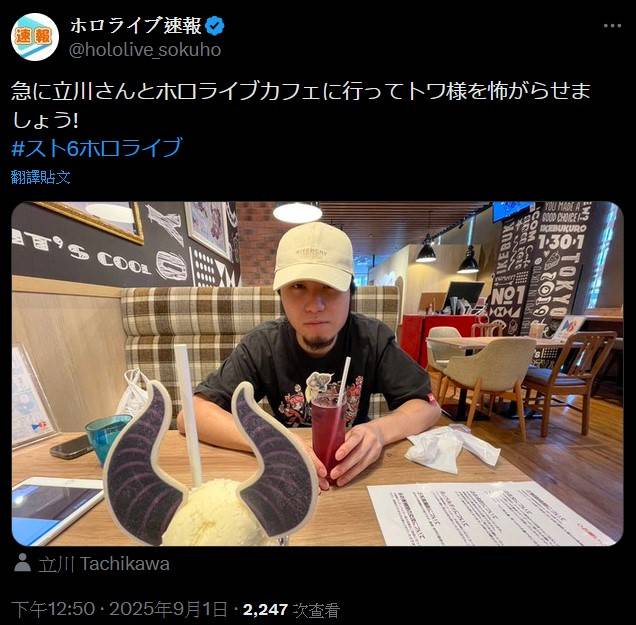
Task: Click the TOKYO wall sign in photo
Action: pos(570,286)
